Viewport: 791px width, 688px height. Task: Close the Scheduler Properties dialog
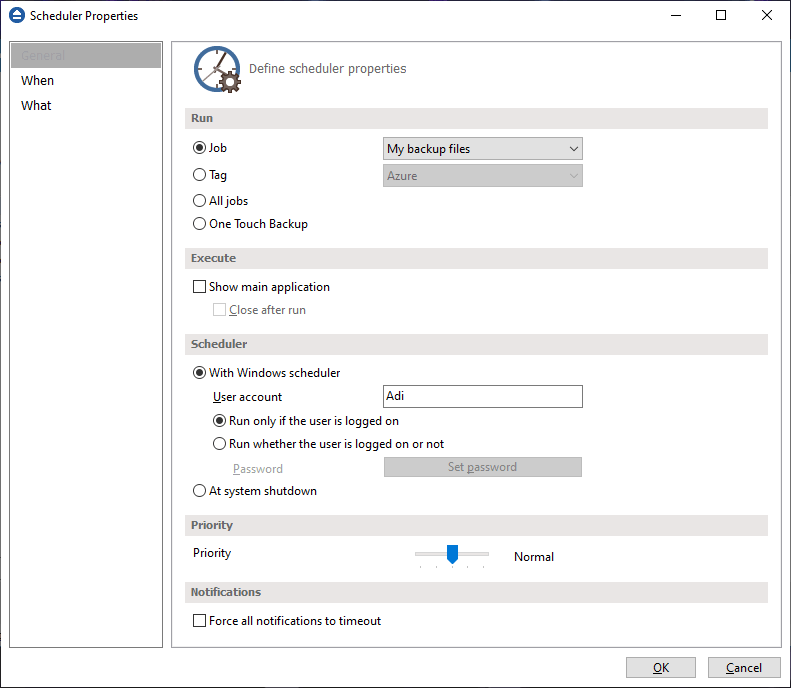pyautogui.click(x=767, y=16)
